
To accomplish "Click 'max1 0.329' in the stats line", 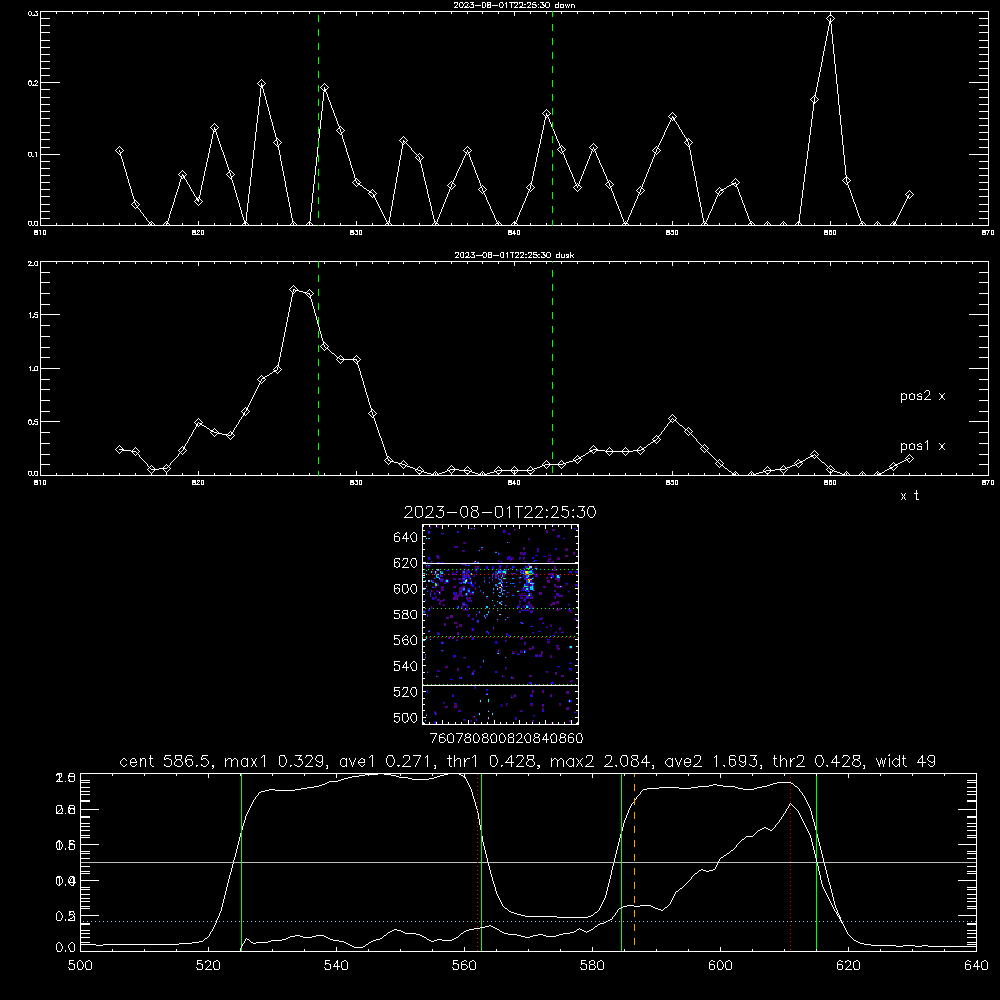I will (274, 761).
